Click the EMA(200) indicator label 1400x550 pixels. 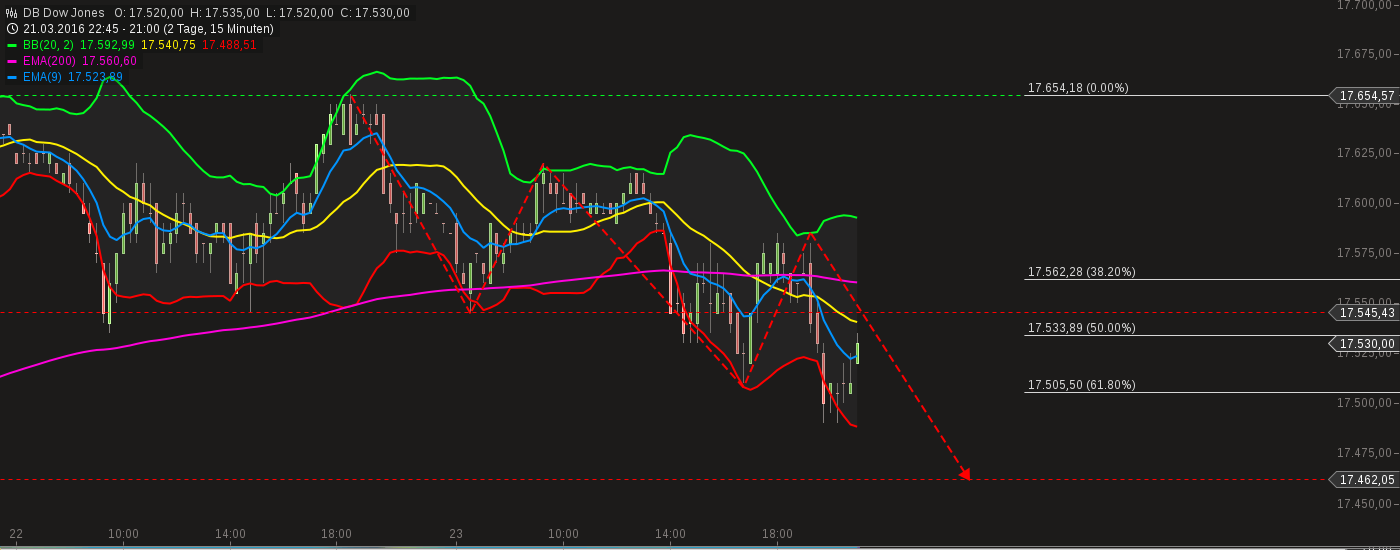coord(49,61)
